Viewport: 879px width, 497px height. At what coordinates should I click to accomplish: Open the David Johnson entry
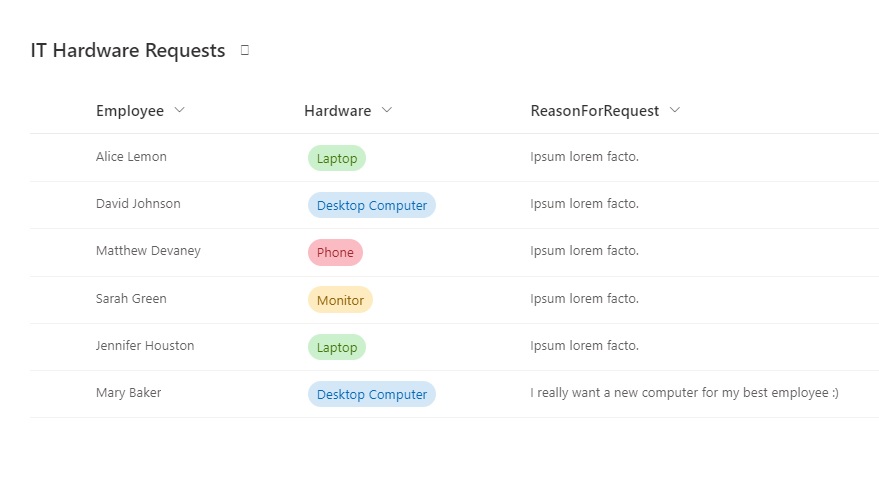click(138, 203)
